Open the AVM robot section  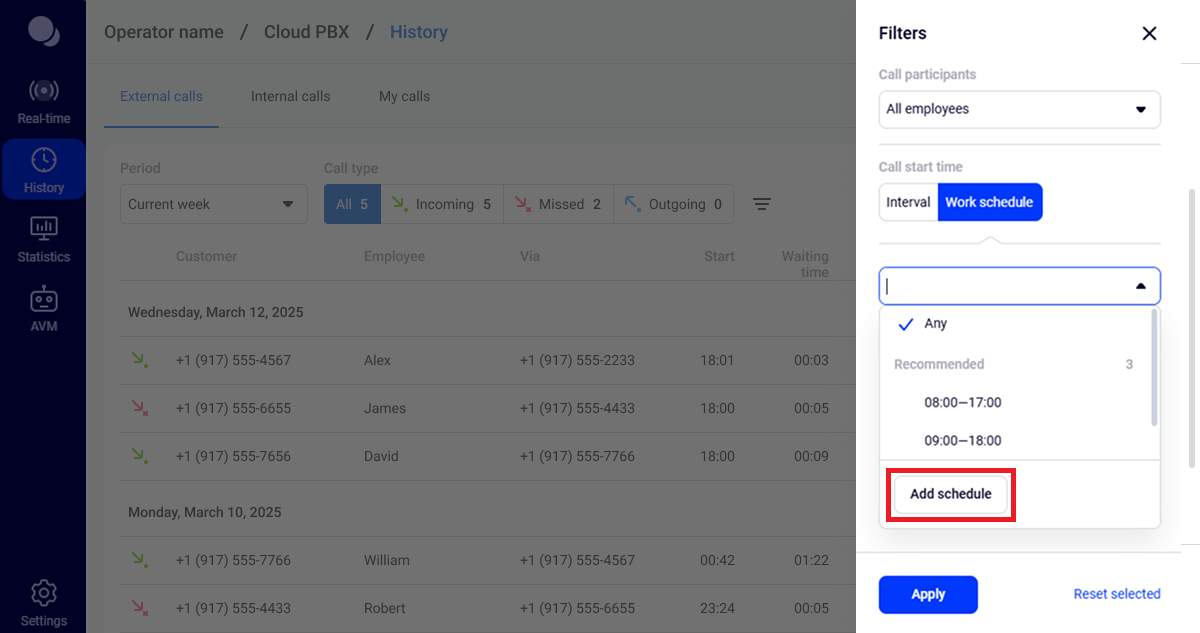(43, 308)
